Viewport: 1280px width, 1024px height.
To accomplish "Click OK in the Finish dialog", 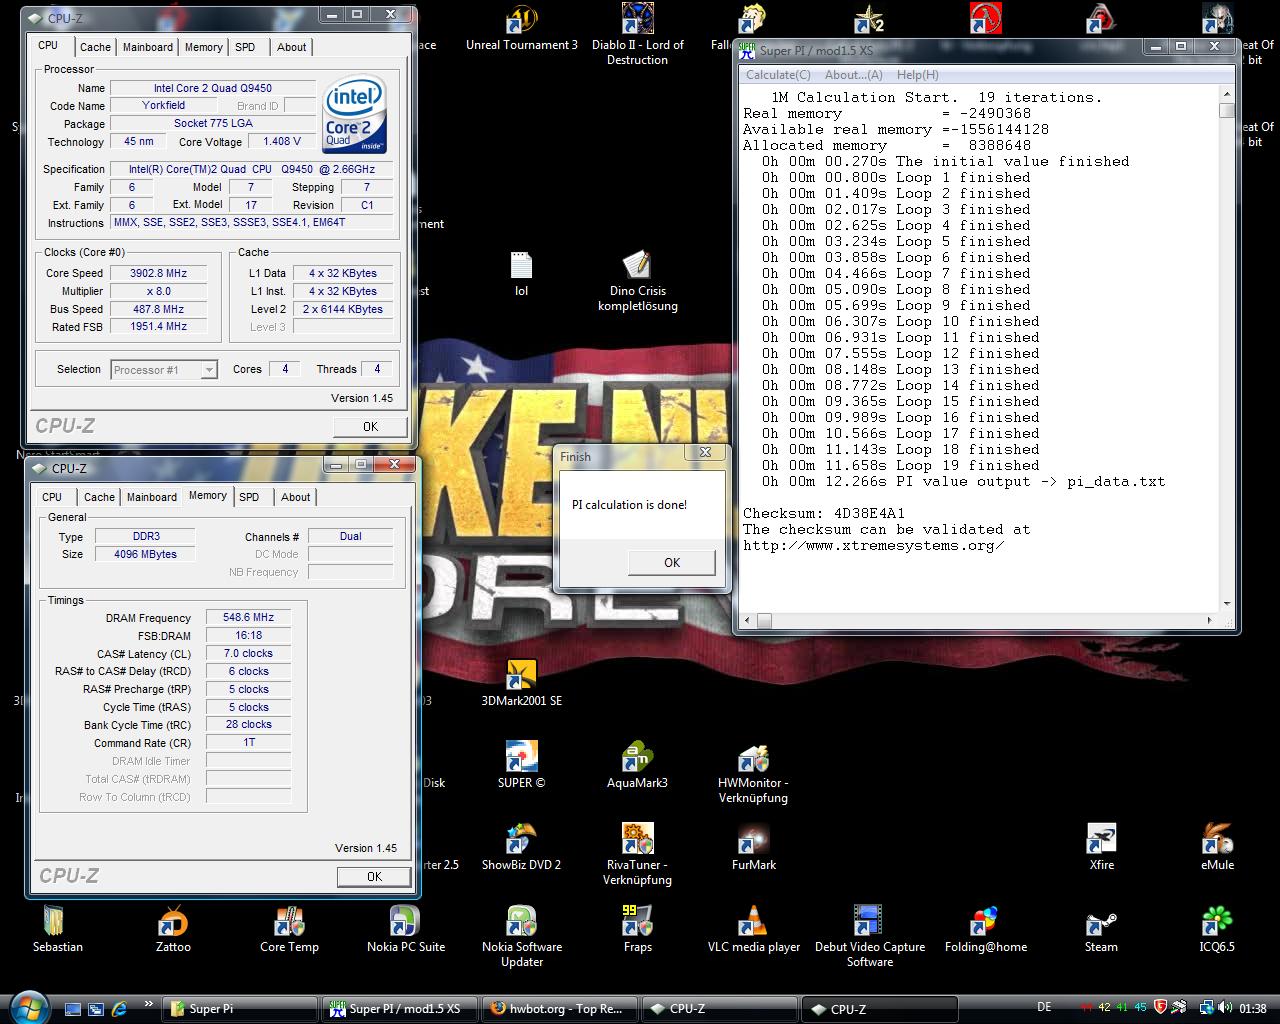I will (672, 563).
